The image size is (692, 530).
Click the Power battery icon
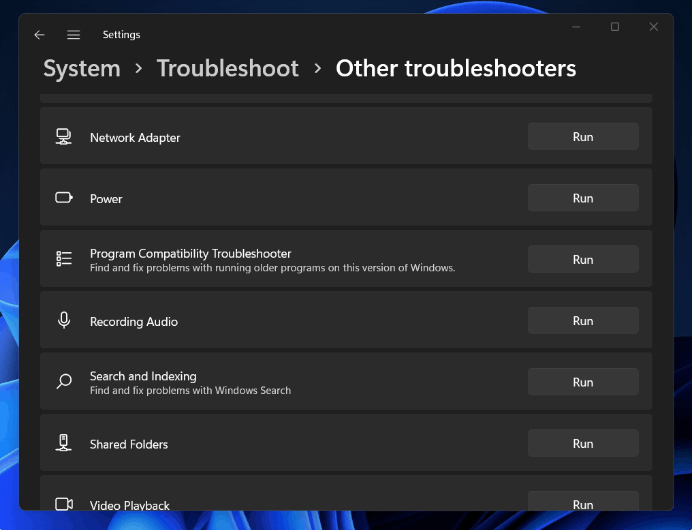[x=64, y=198]
